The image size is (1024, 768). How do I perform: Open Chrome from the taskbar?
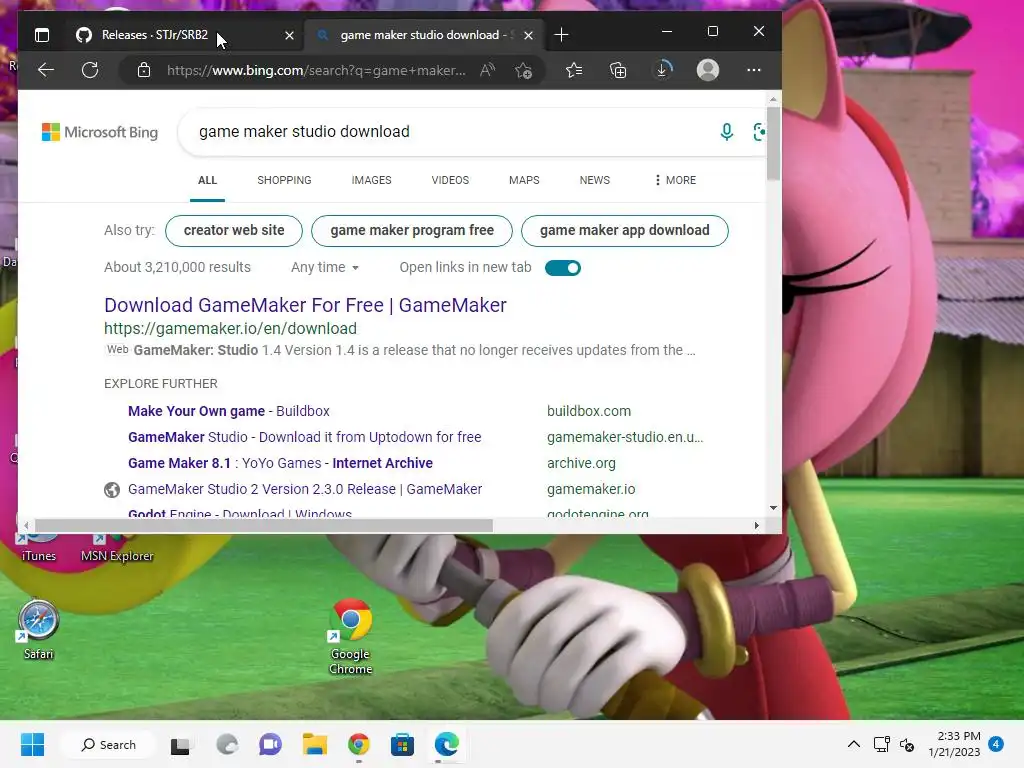point(359,744)
